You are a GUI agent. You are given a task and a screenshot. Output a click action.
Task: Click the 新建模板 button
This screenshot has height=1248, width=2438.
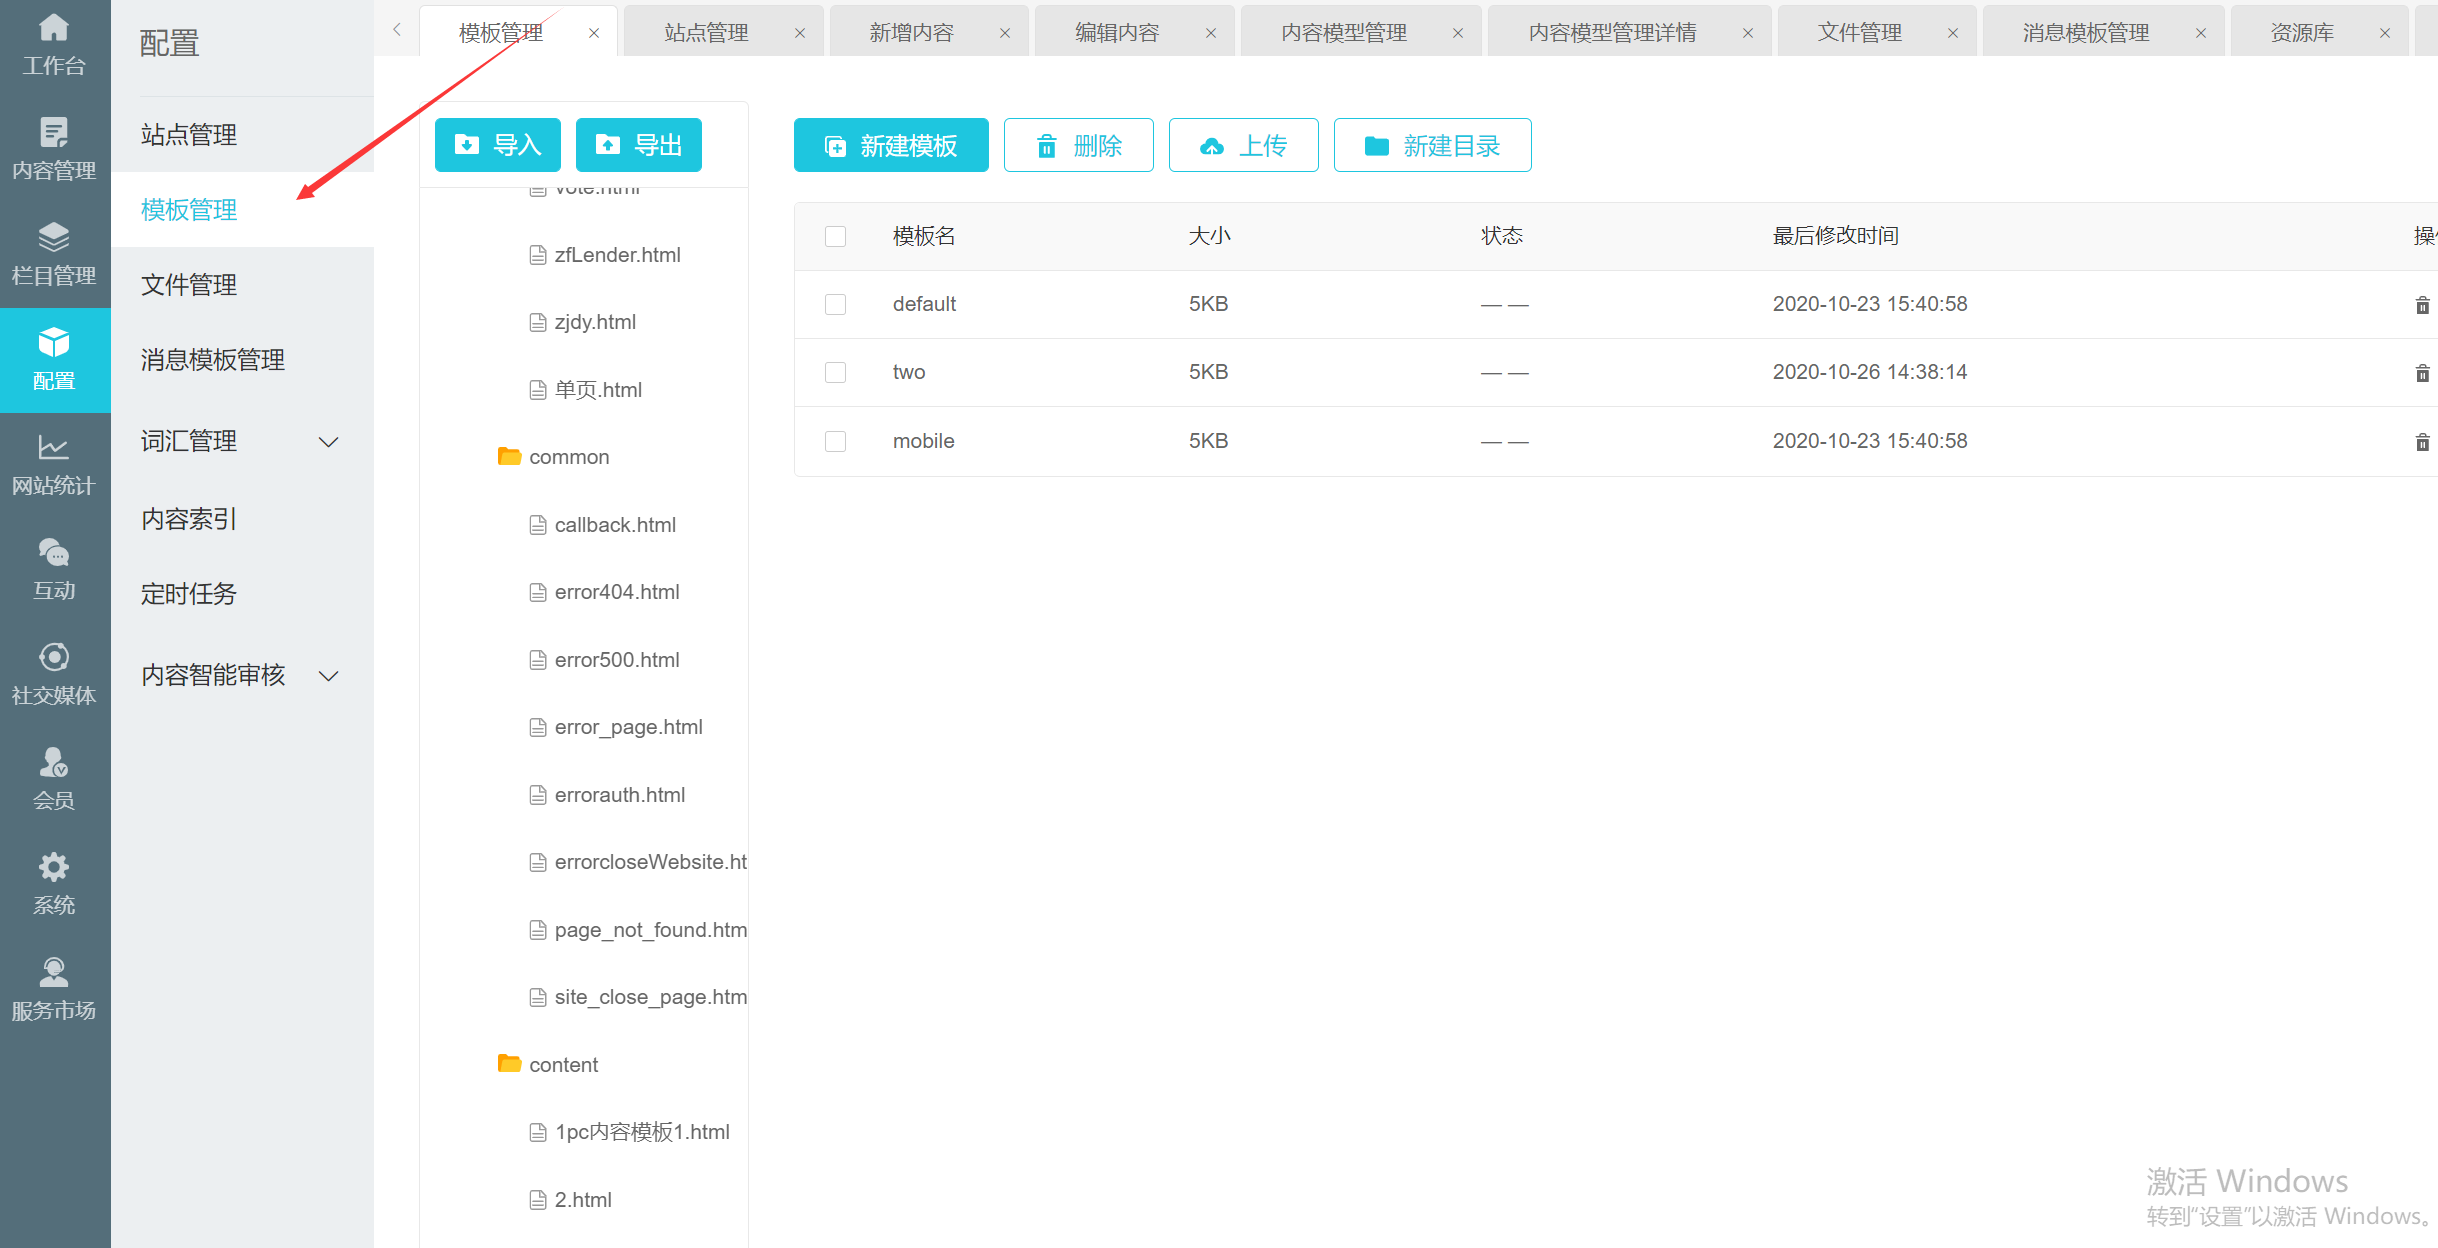890,146
